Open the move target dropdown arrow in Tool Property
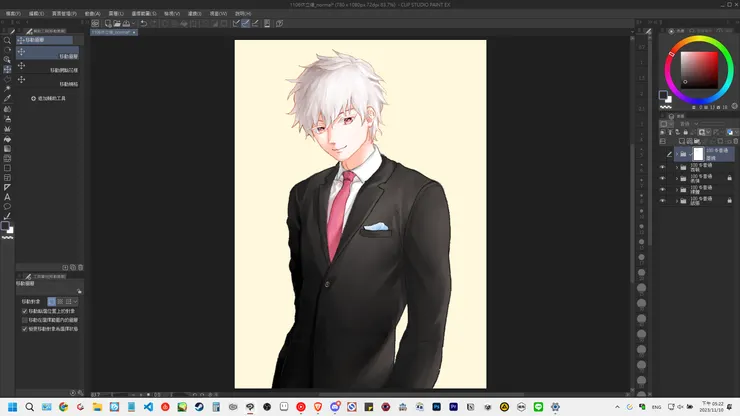Screen dimensions: 740x416 pyautogui.click(x=76, y=301)
